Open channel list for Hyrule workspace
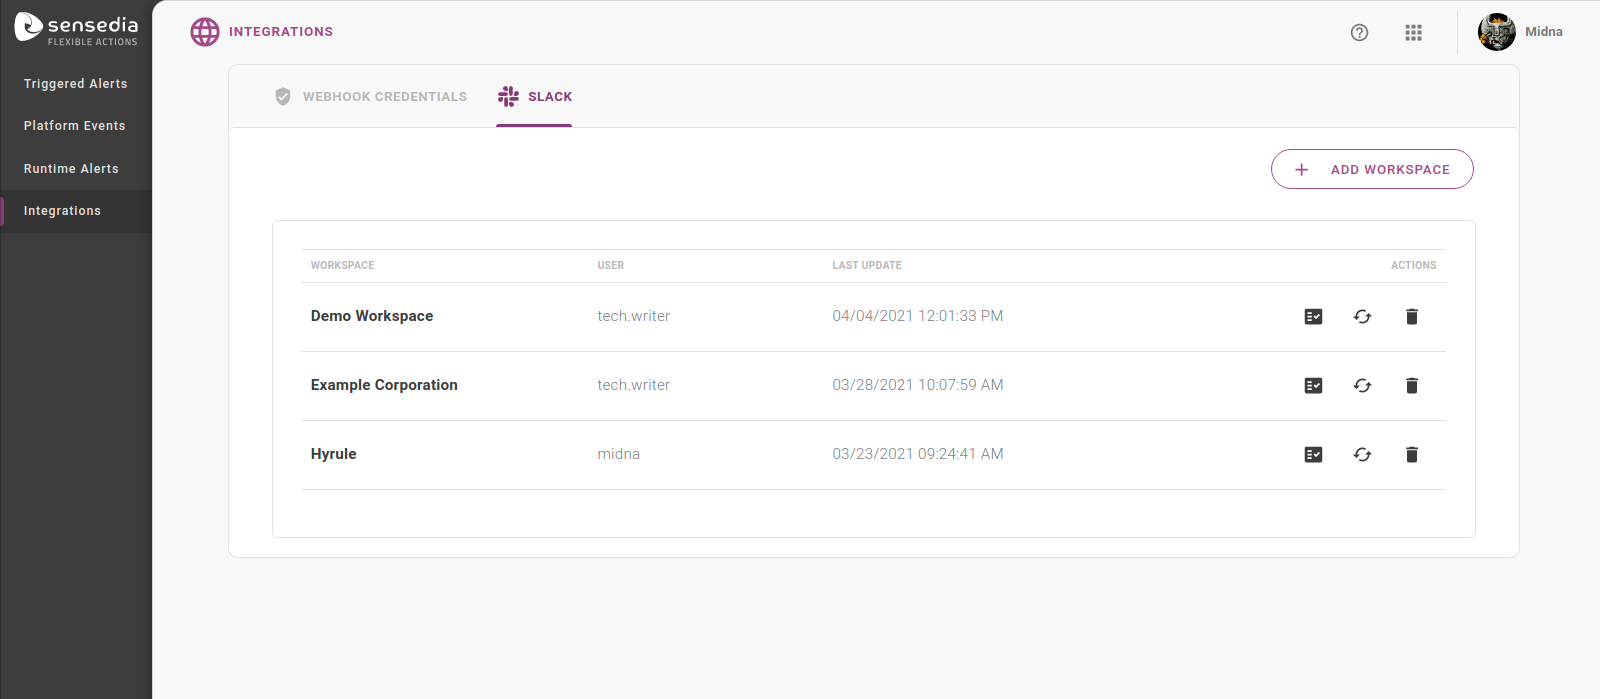The image size is (1600, 699). pos(1313,455)
